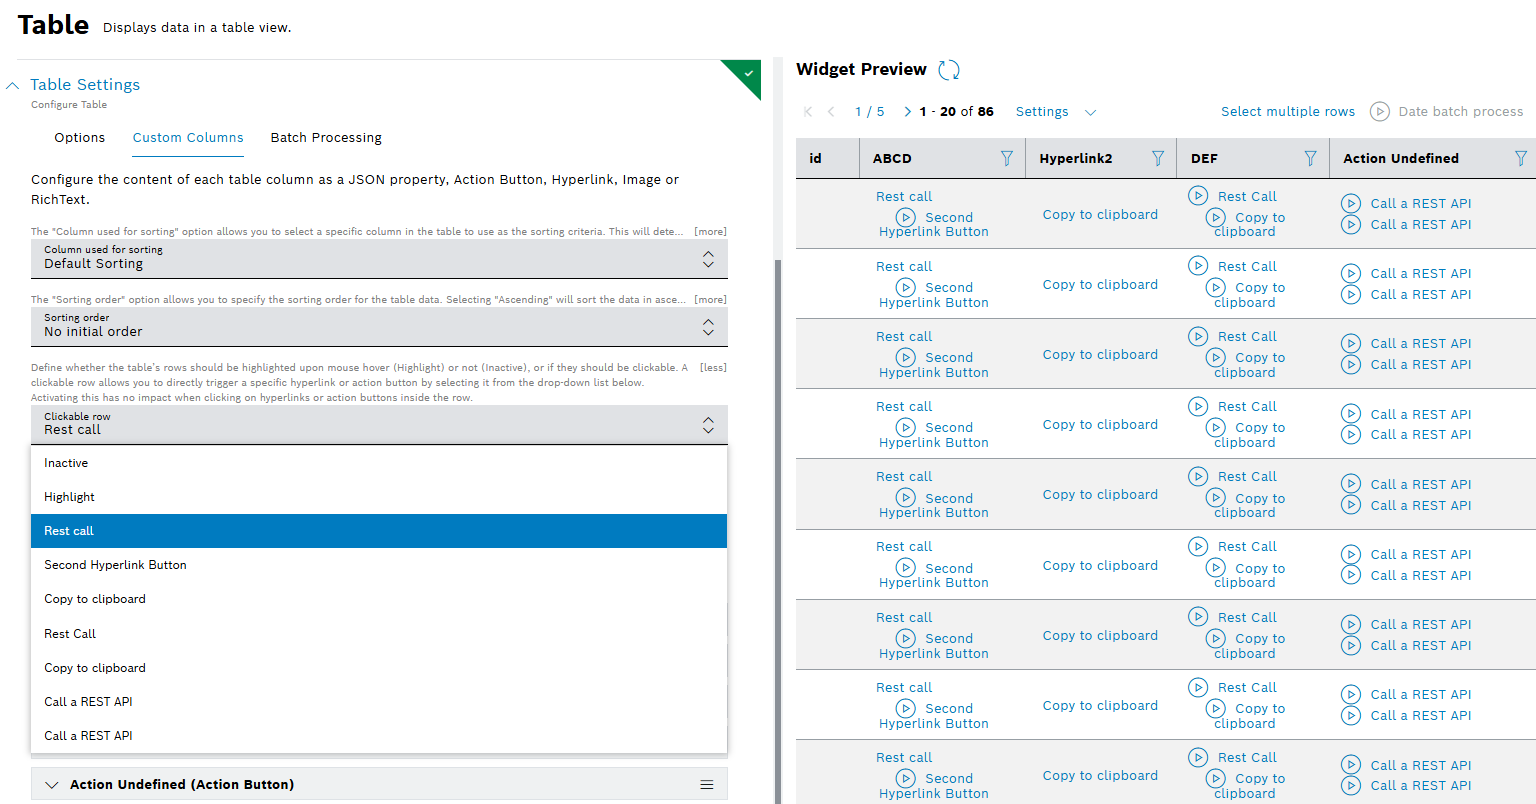This screenshot has width=1536, height=804.
Task: Collapse description with the [less] link
Action: [713, 368]
